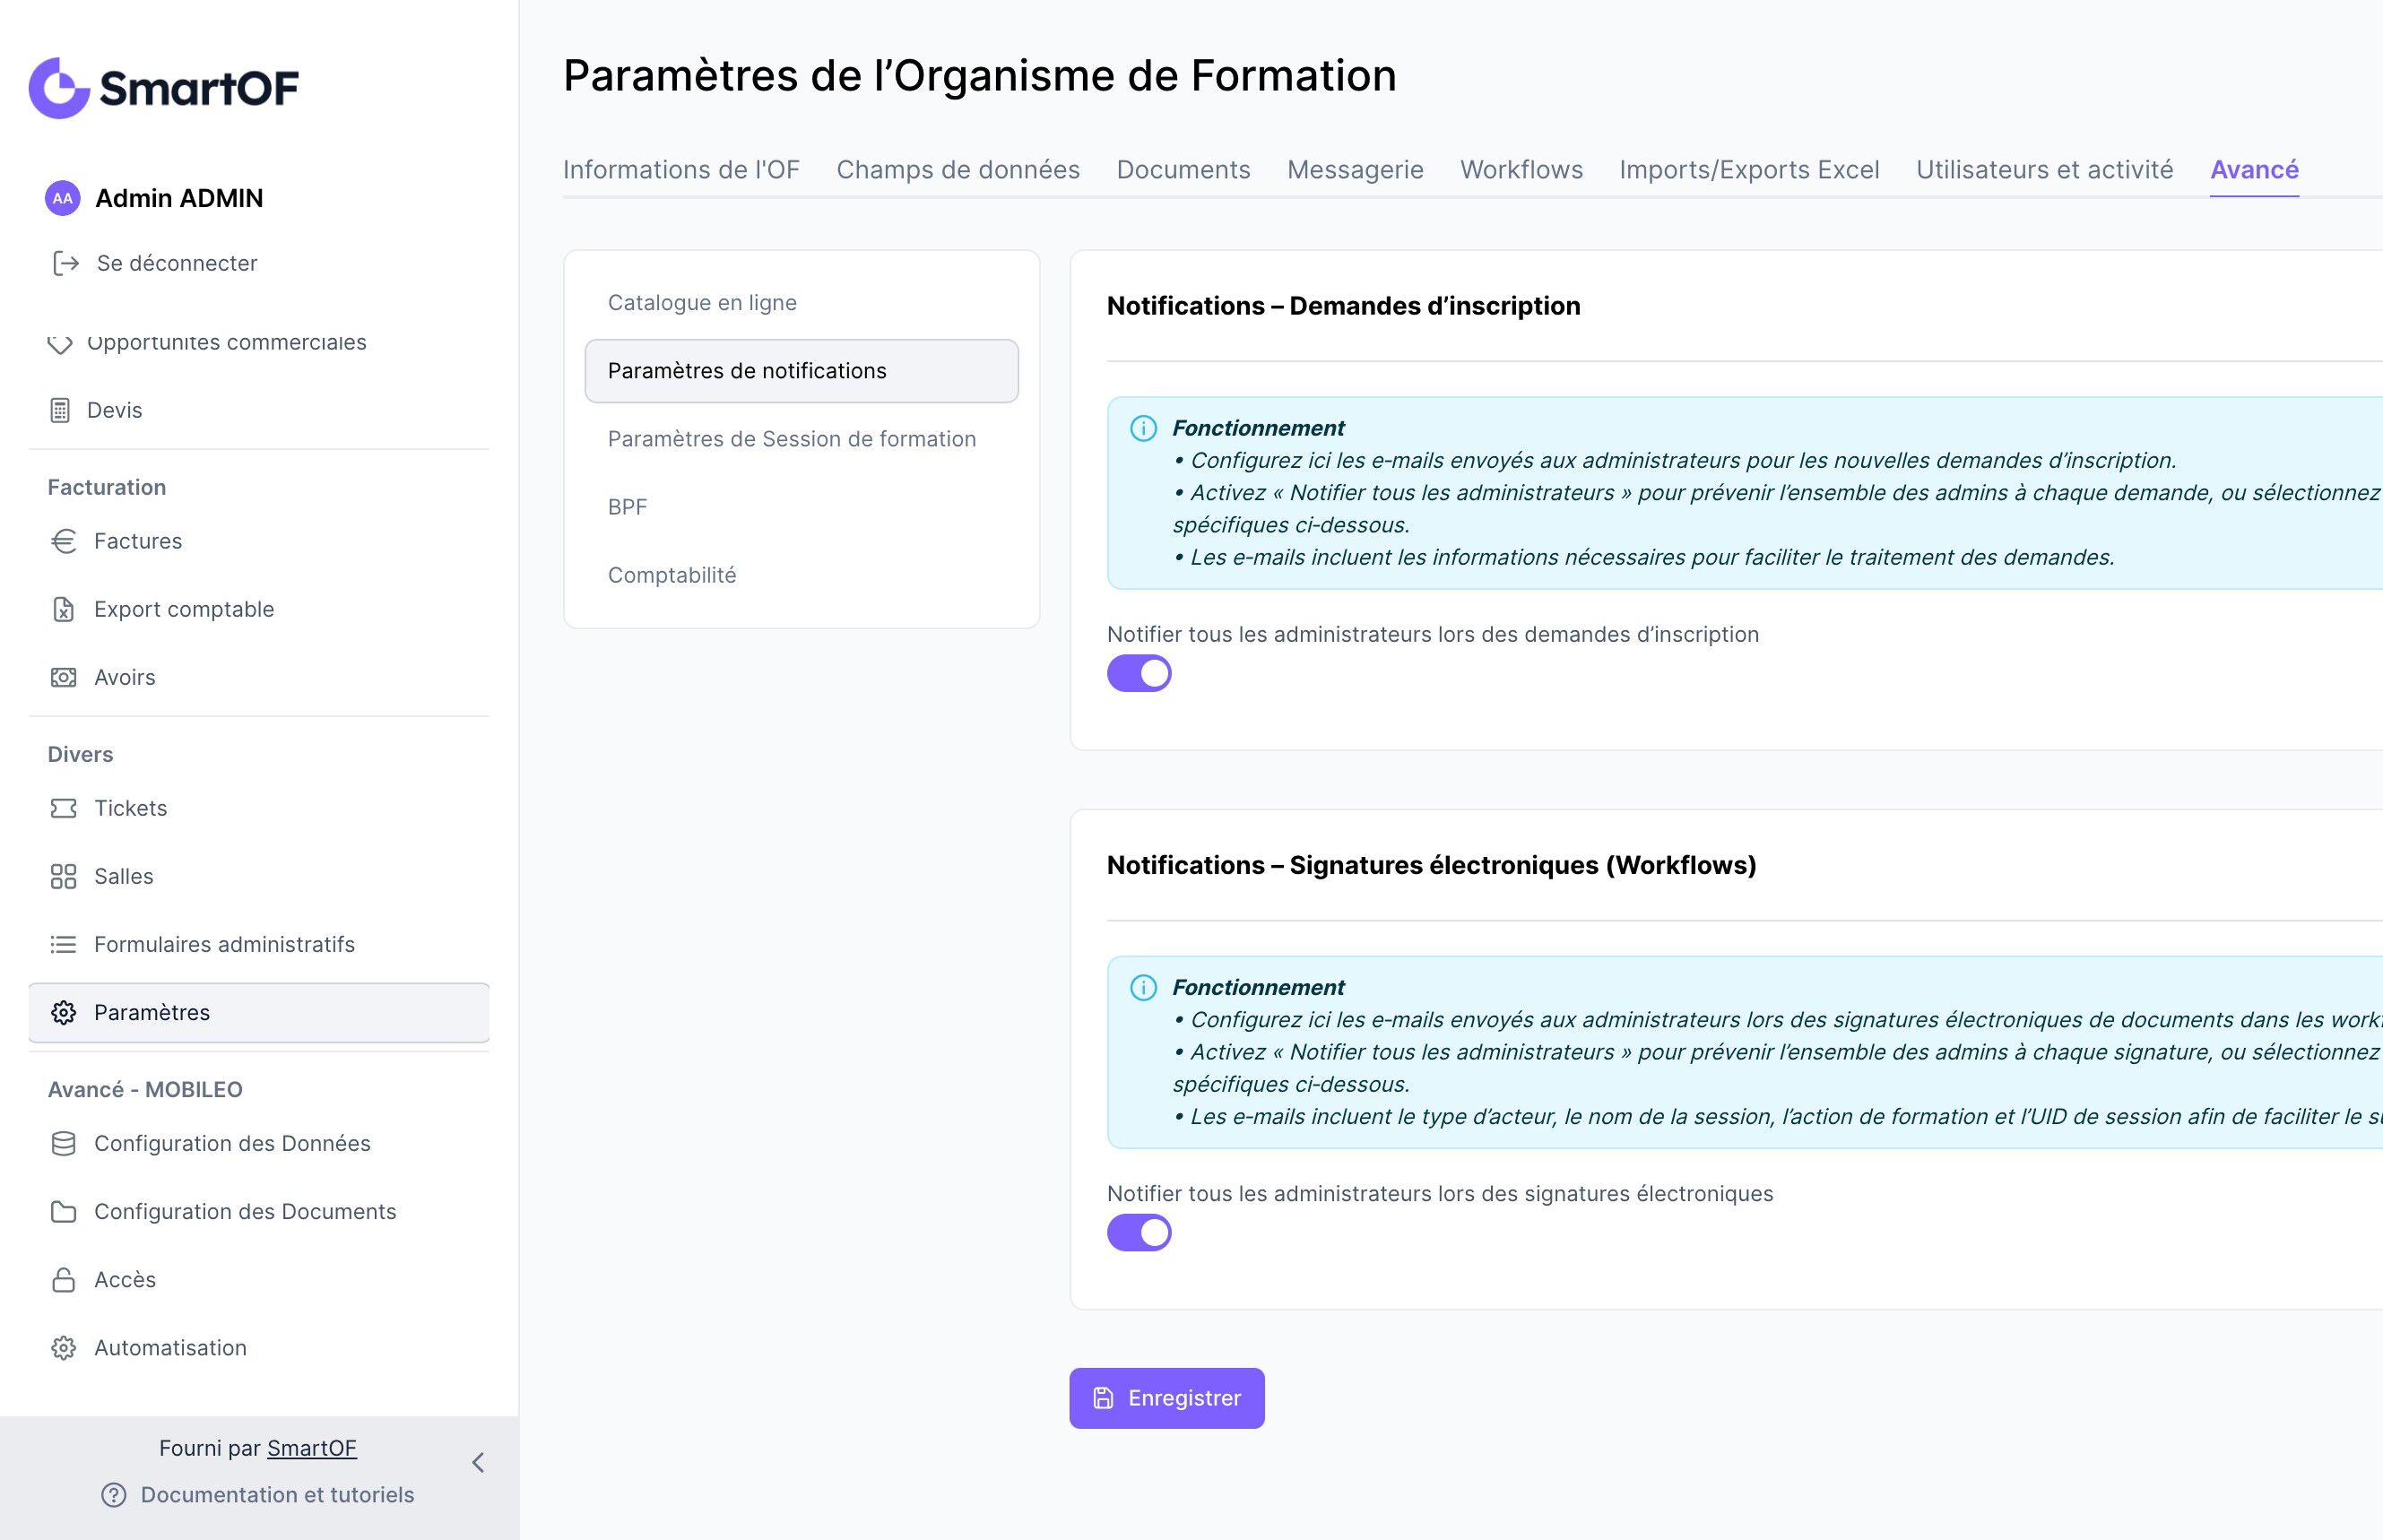Click the Configuration des Données database icon
This screenshot has width=2383, height=1540.
coord(63,1143)
